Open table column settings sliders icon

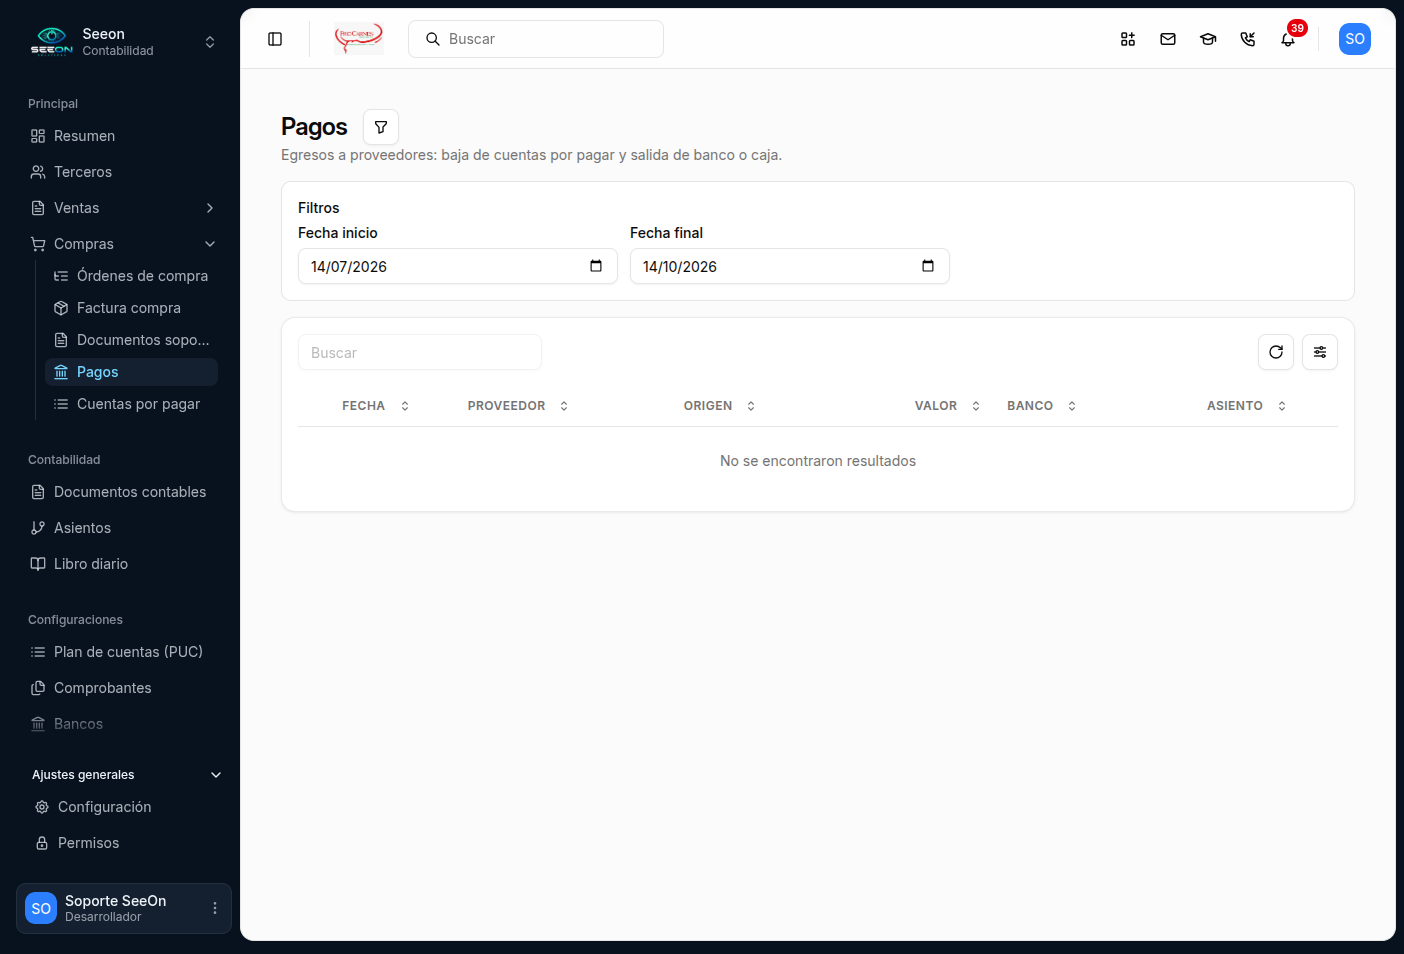[x=1320, y=352]
